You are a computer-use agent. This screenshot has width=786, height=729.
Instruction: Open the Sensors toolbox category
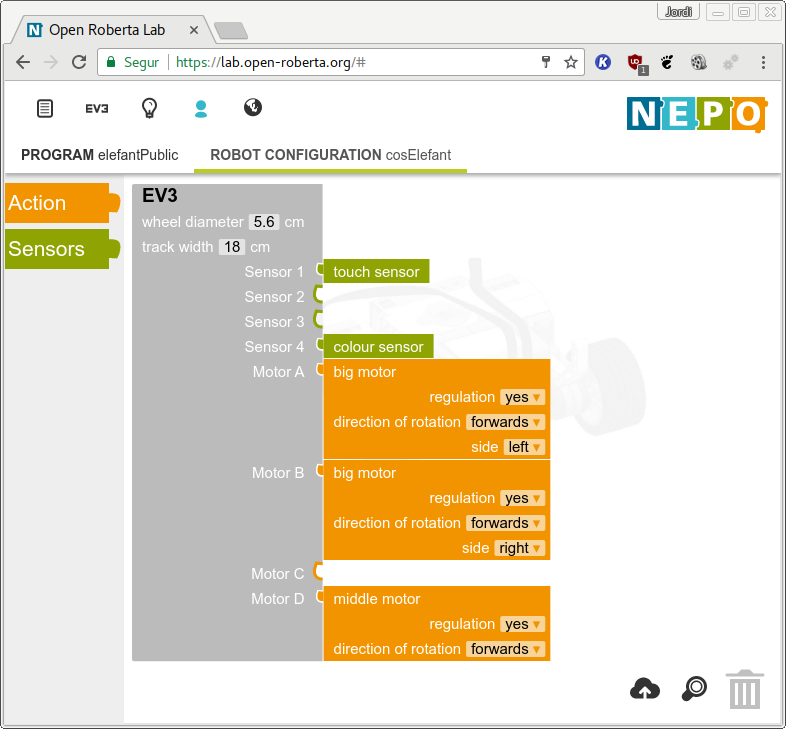[x=62, y=249]
